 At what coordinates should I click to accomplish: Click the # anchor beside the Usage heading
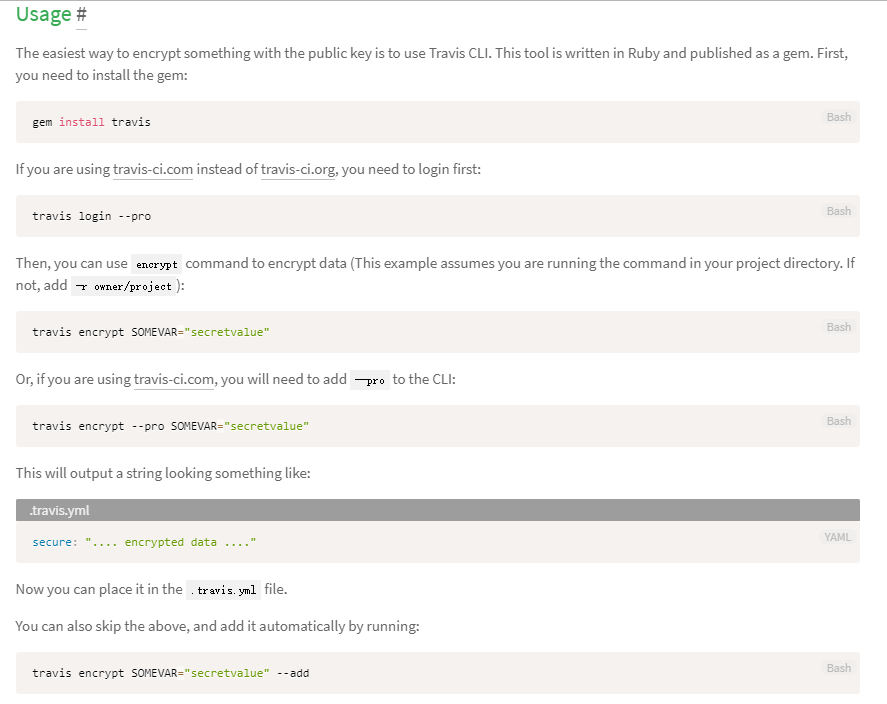click(81, 15)
